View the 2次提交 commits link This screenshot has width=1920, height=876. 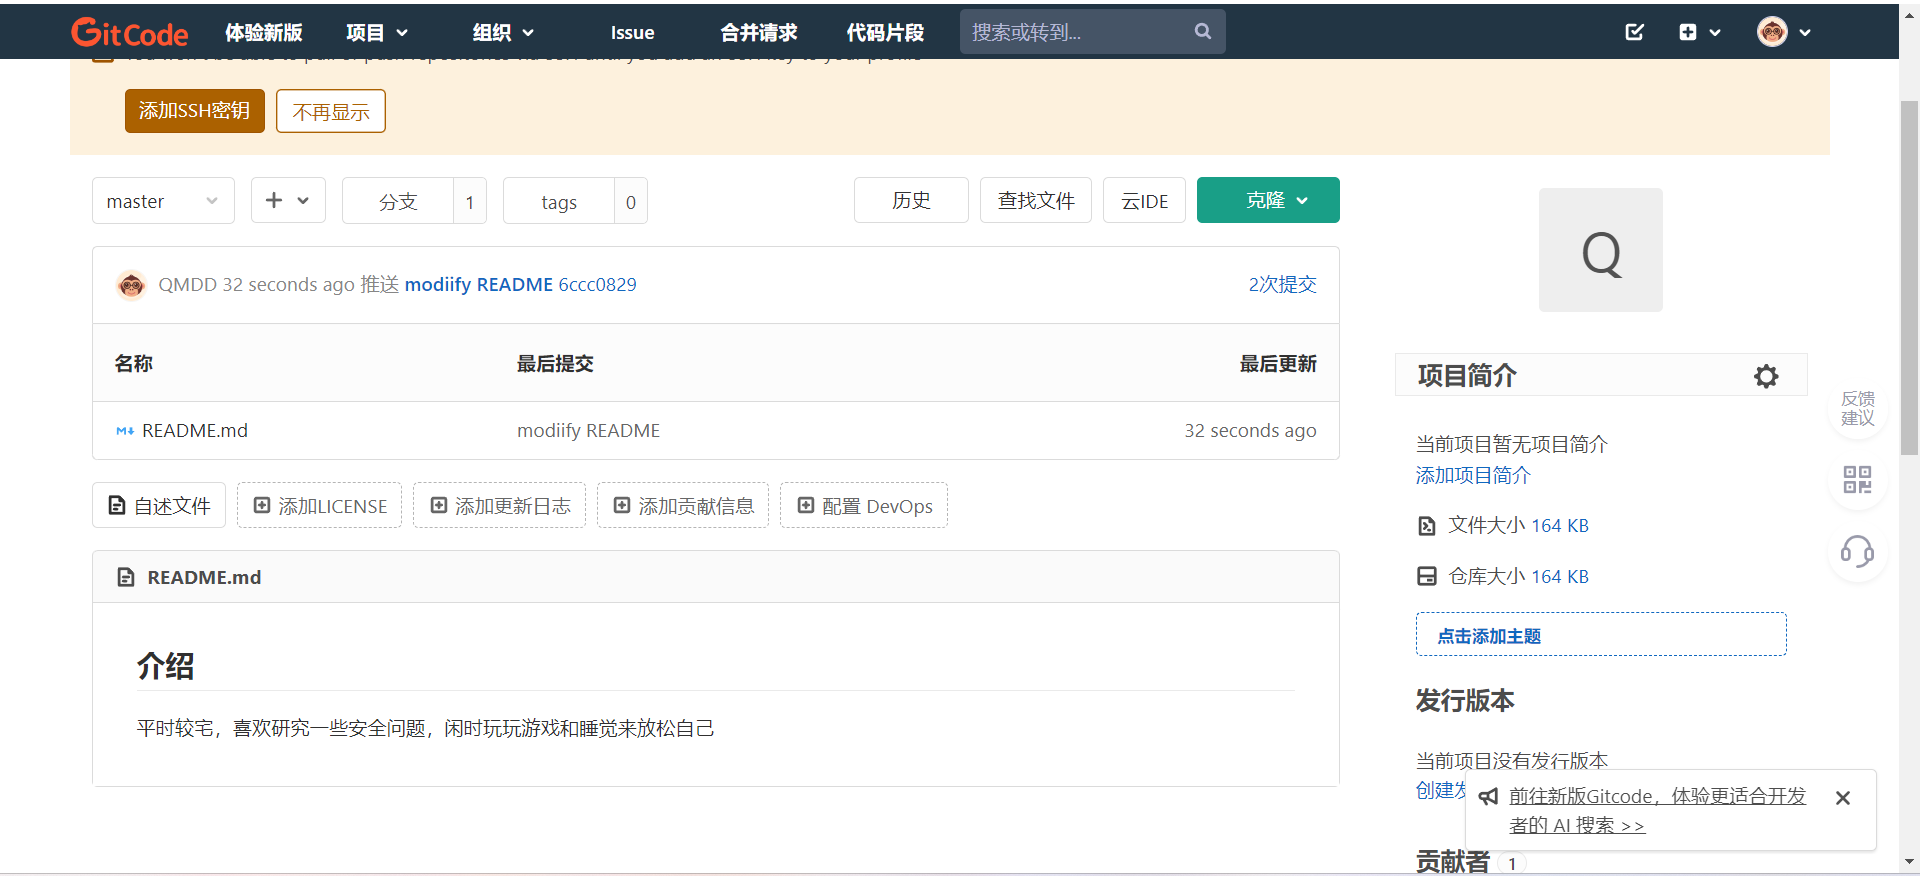1282,285
